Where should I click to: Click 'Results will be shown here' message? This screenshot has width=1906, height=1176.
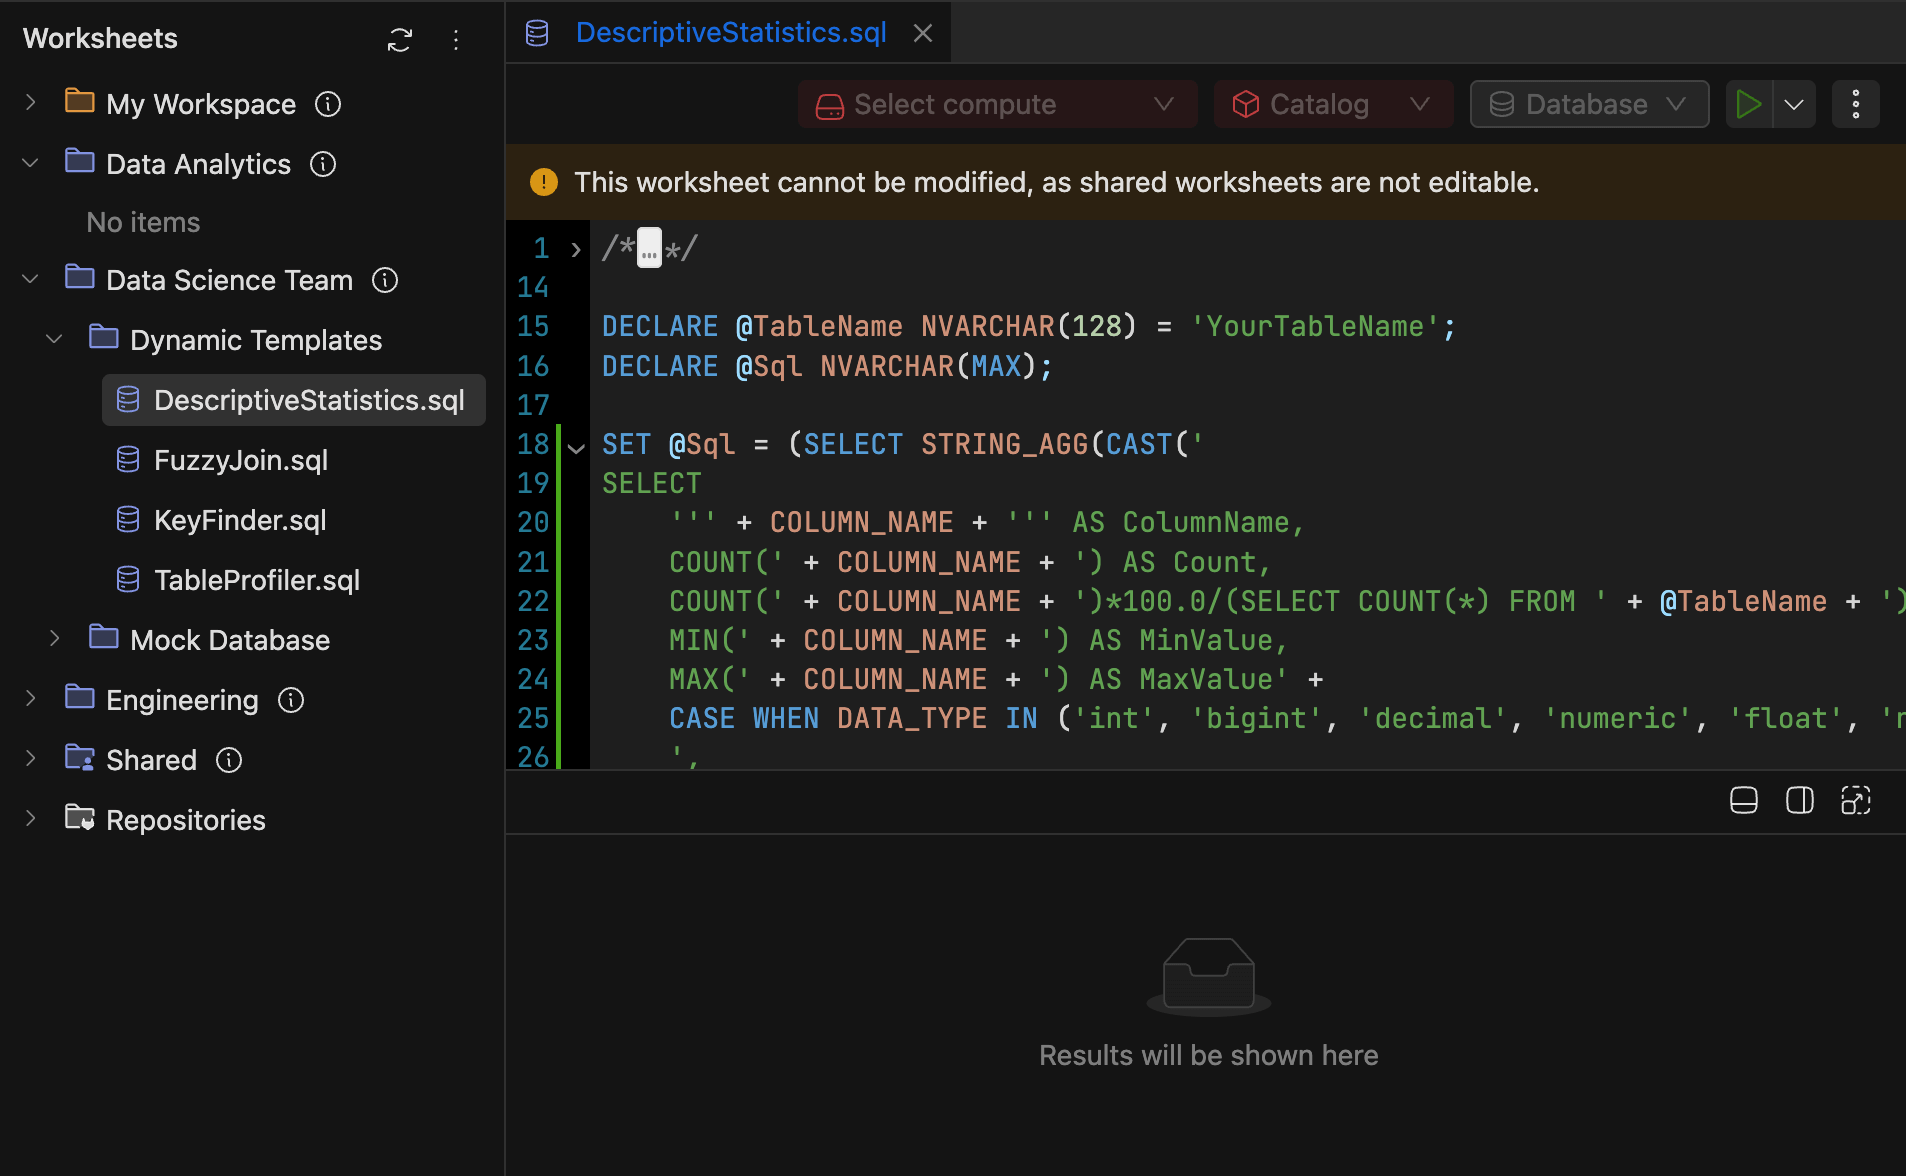point(1208,1055)
